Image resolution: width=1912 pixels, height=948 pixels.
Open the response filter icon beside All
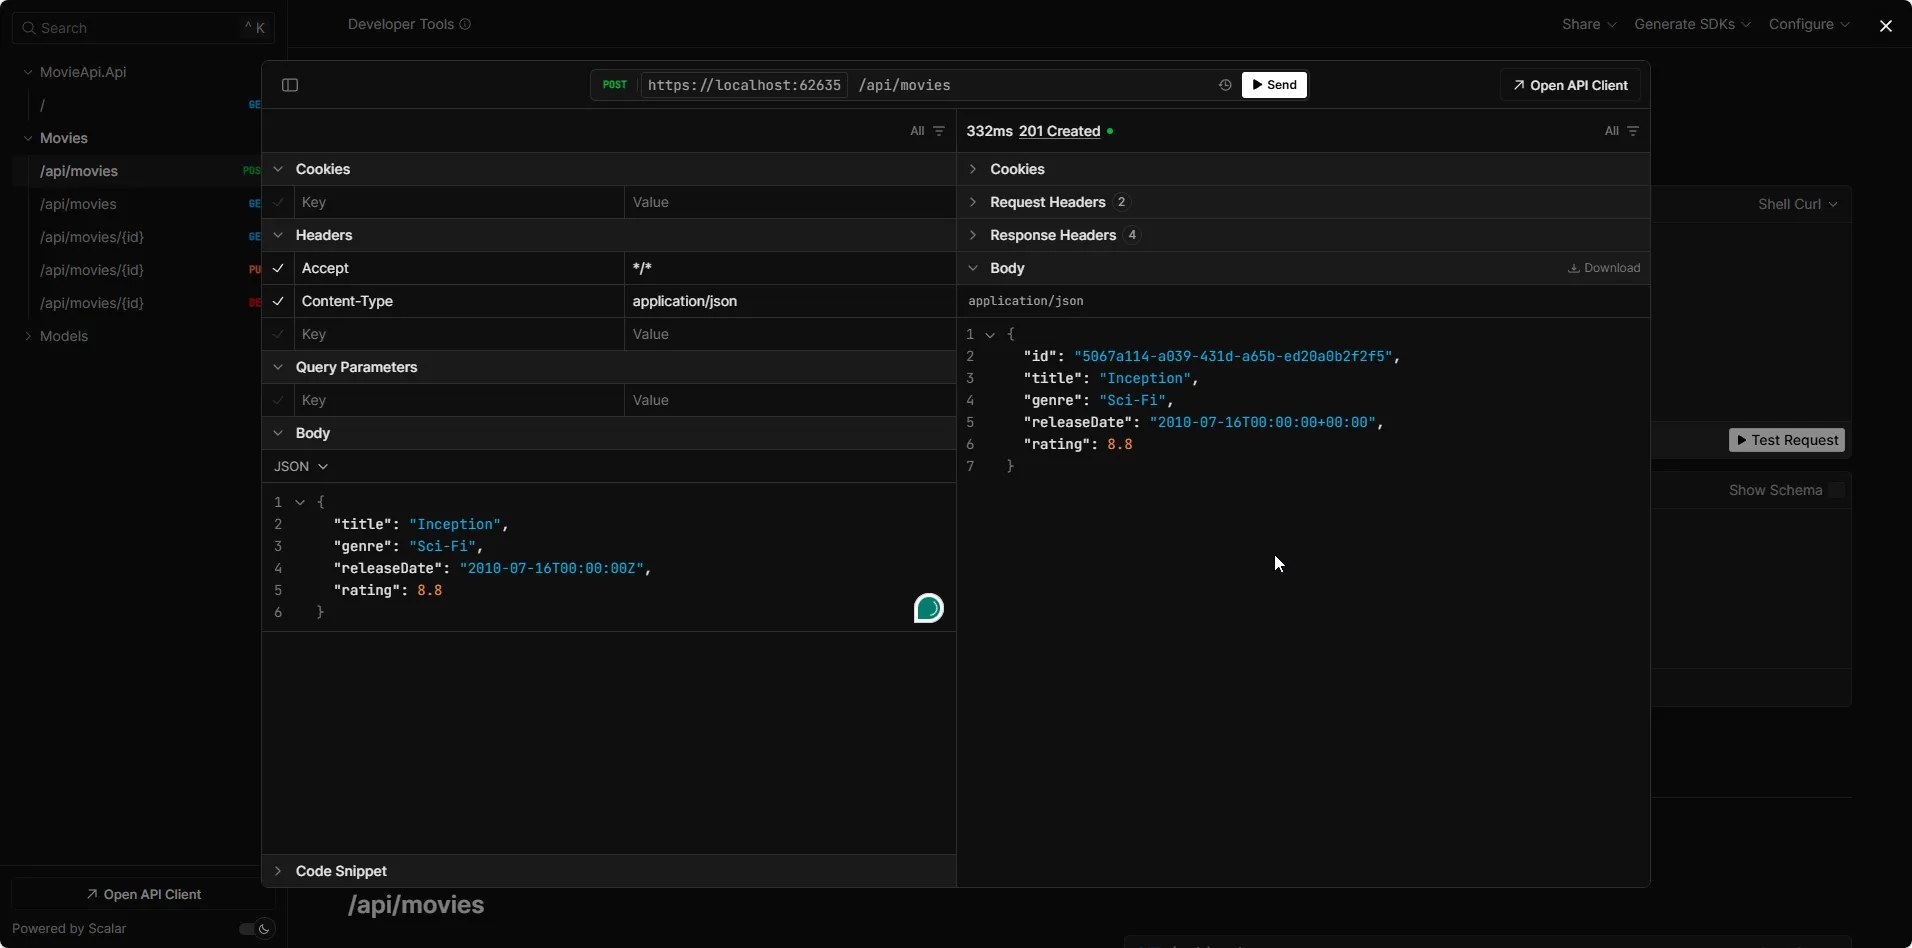1634,130
